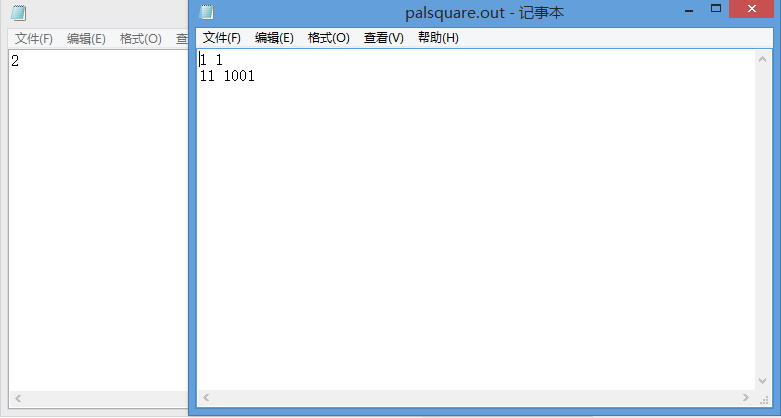Click resize grip at palsquare.out bottom-right corner
The height and width of the screenshot is (418, 781).
tap(764, 400)
